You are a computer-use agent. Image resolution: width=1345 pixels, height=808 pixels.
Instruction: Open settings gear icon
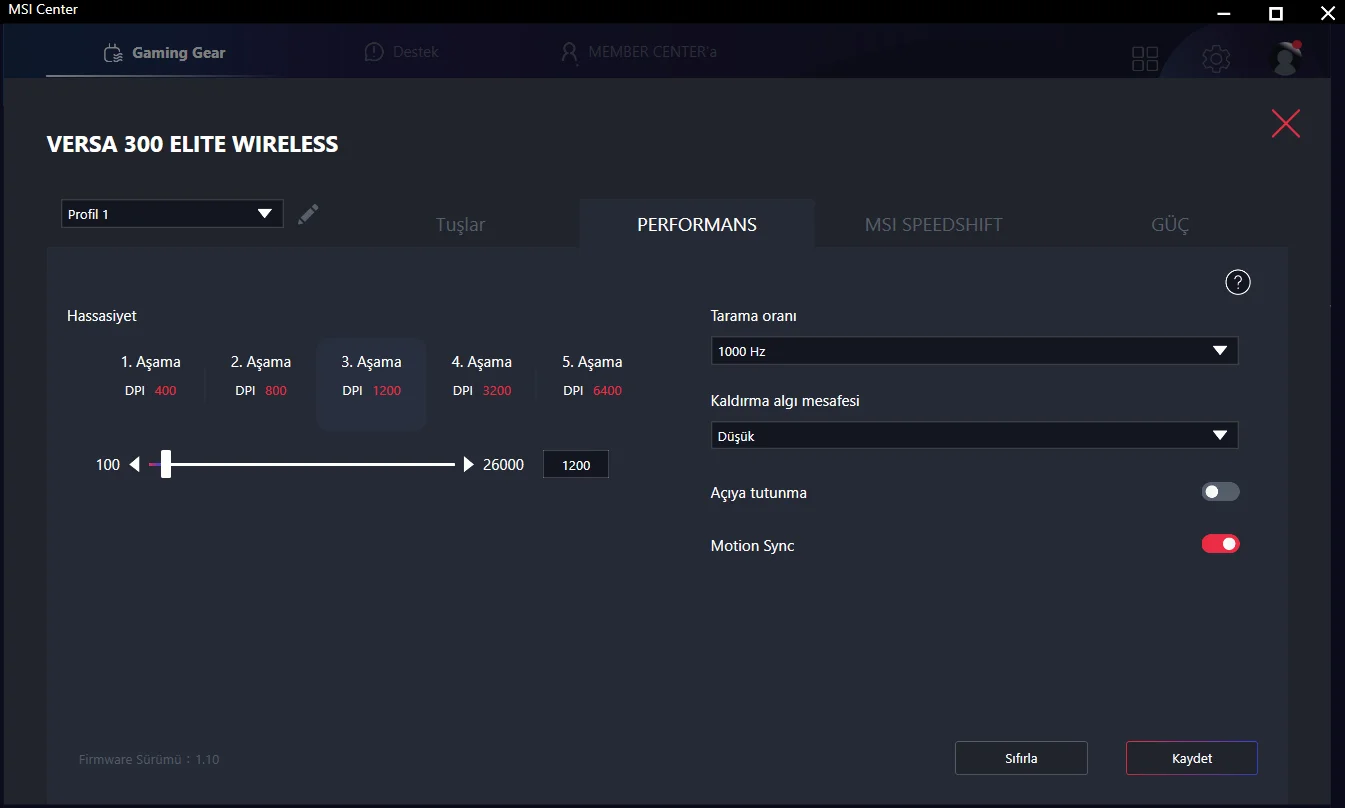coord(1216,59)
